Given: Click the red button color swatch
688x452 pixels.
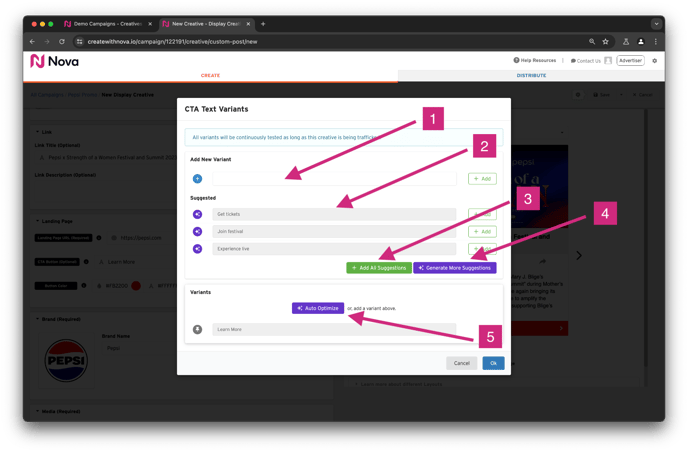Looking at the screenshot, I should [136, 285].
